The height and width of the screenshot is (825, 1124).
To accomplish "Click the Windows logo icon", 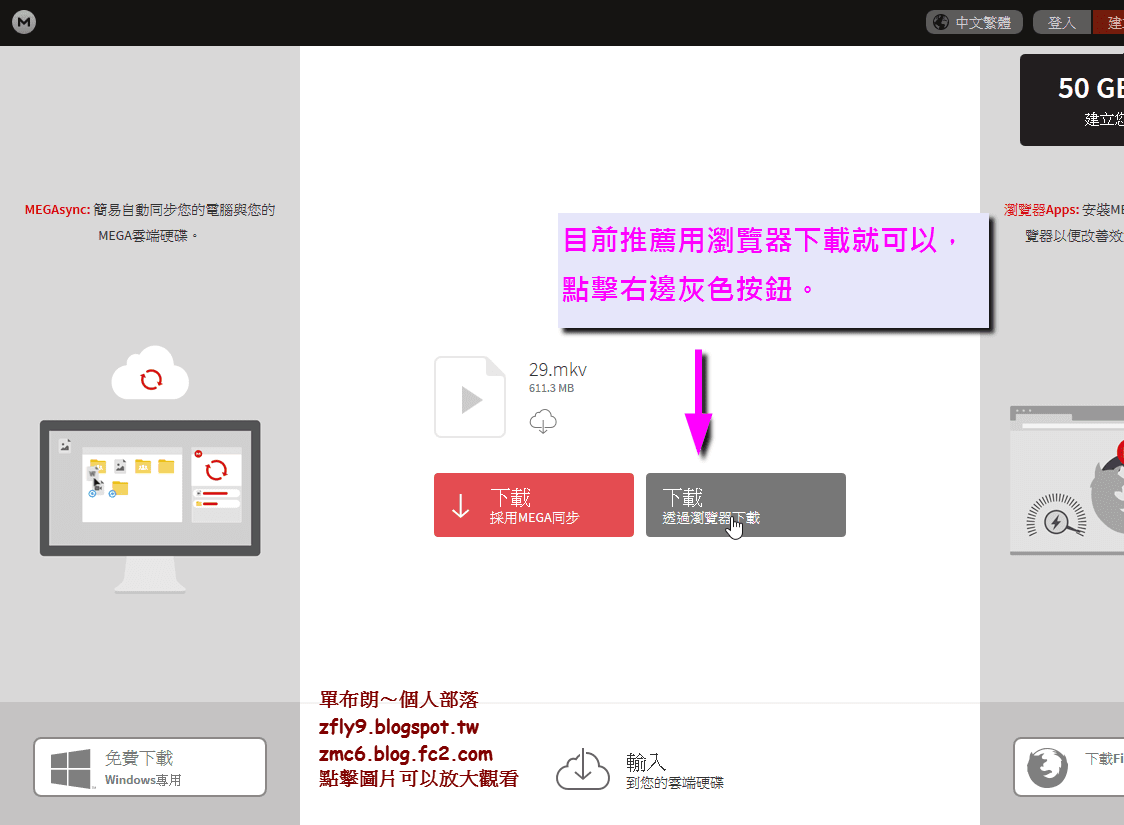I will [x=71, y=768].
